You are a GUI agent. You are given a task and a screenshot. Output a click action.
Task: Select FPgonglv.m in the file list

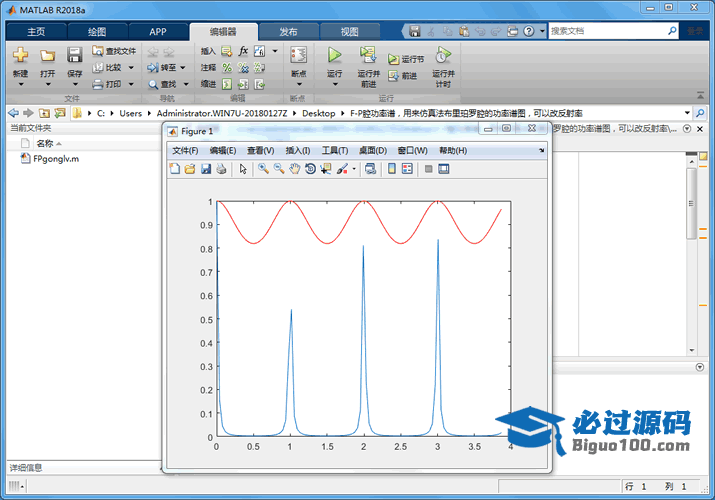coord(54,158)
